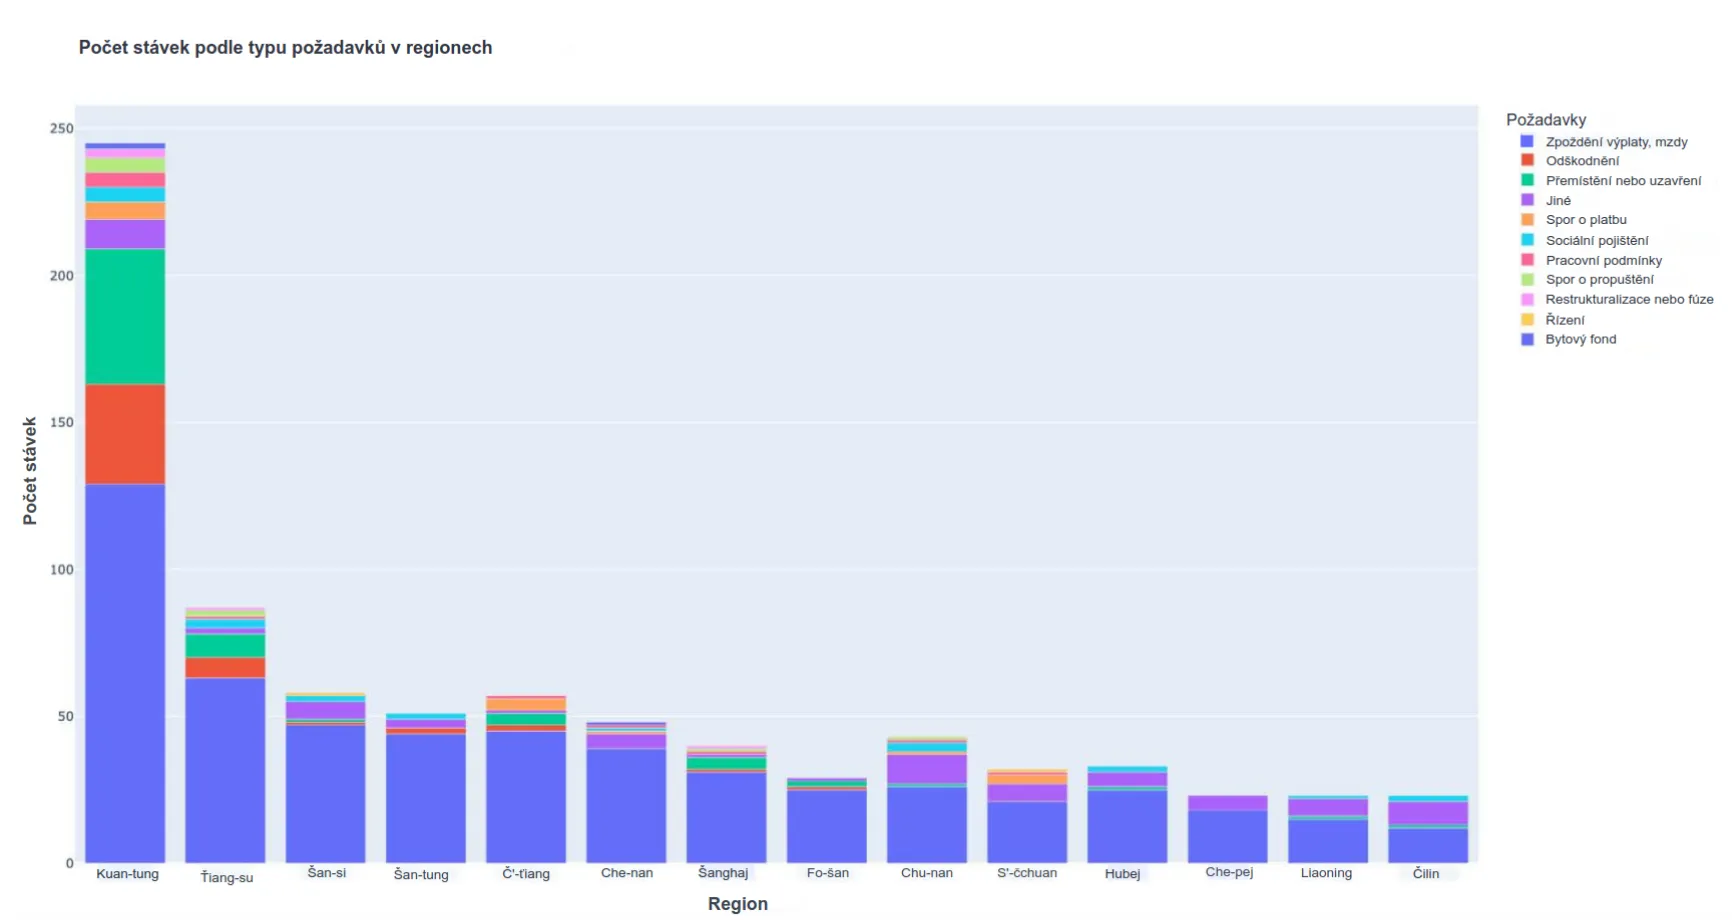Click the 'Čilin' x-axis label

click(1426, 874)
